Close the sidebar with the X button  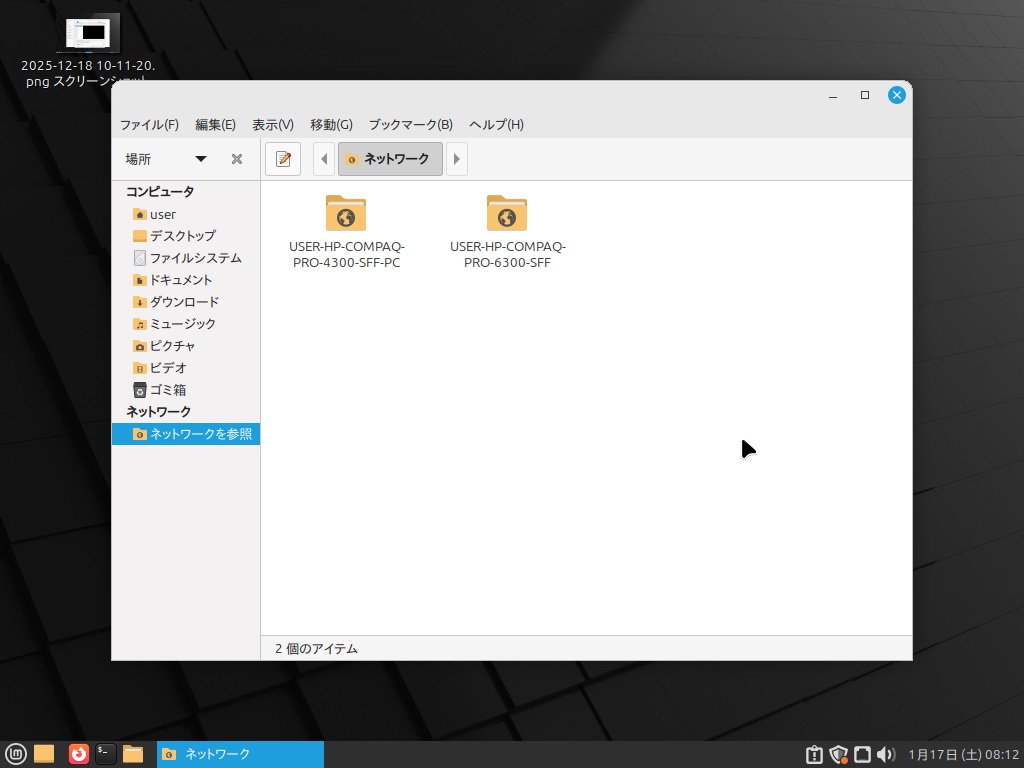click(x=237, y=159)
